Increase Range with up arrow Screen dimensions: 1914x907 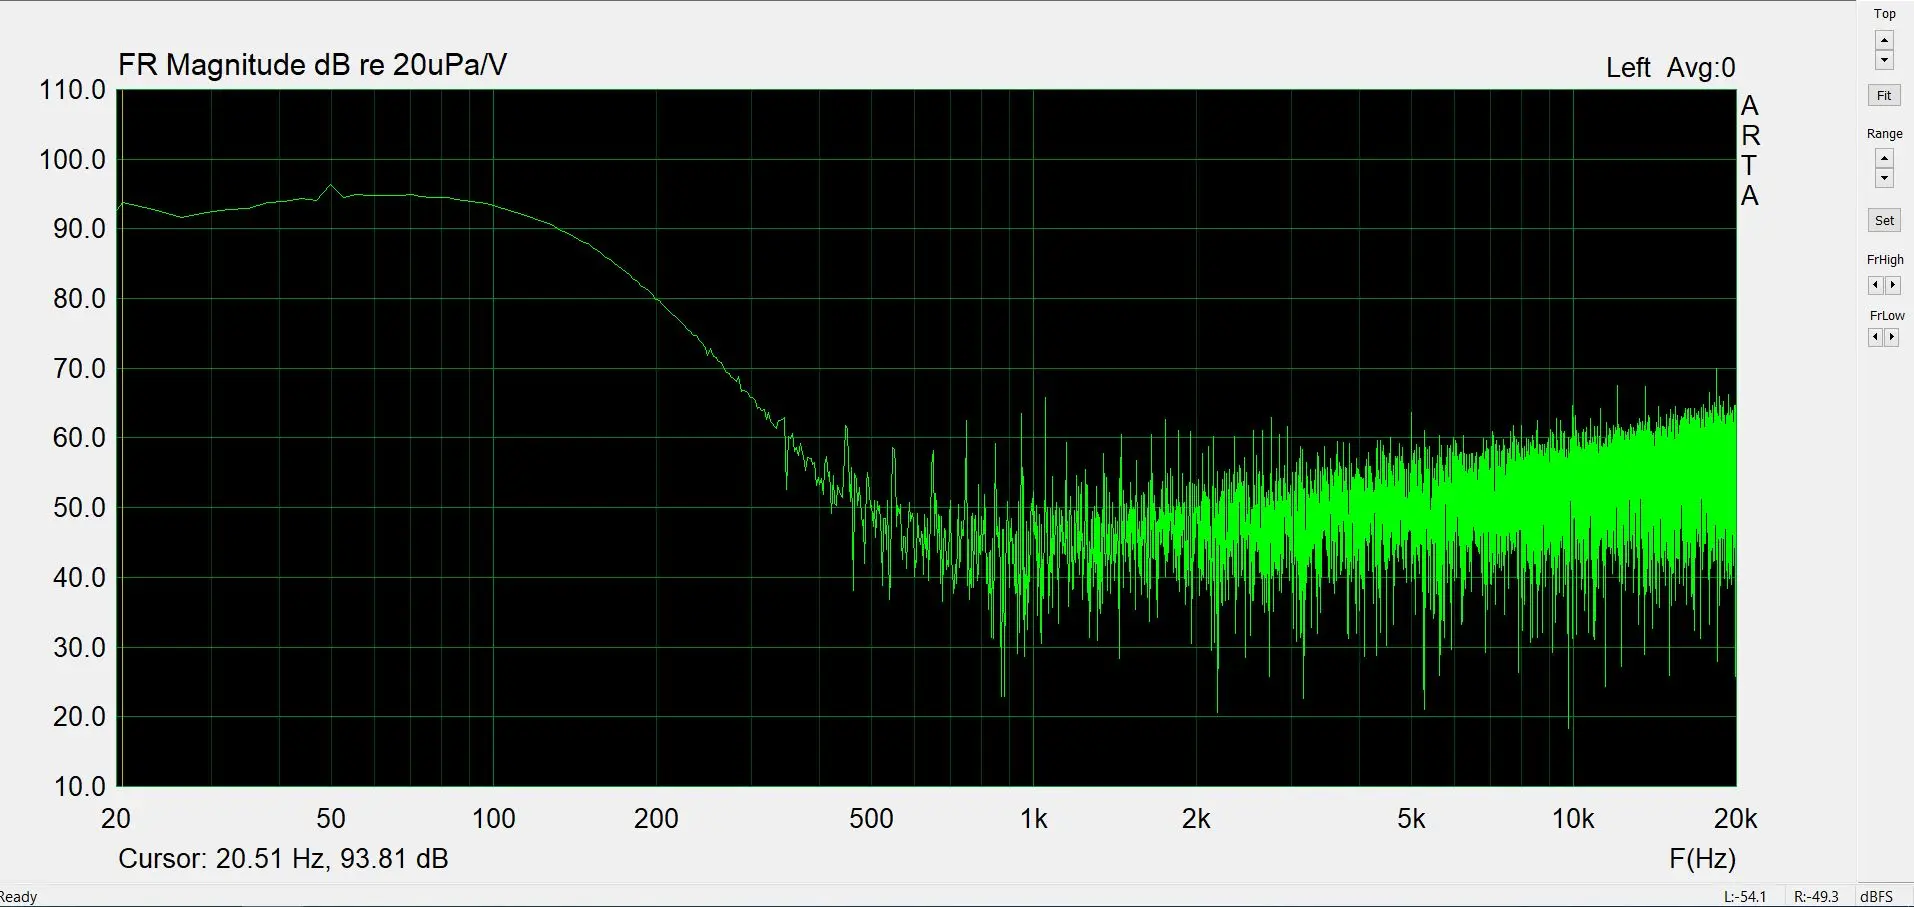[1884, 159]
